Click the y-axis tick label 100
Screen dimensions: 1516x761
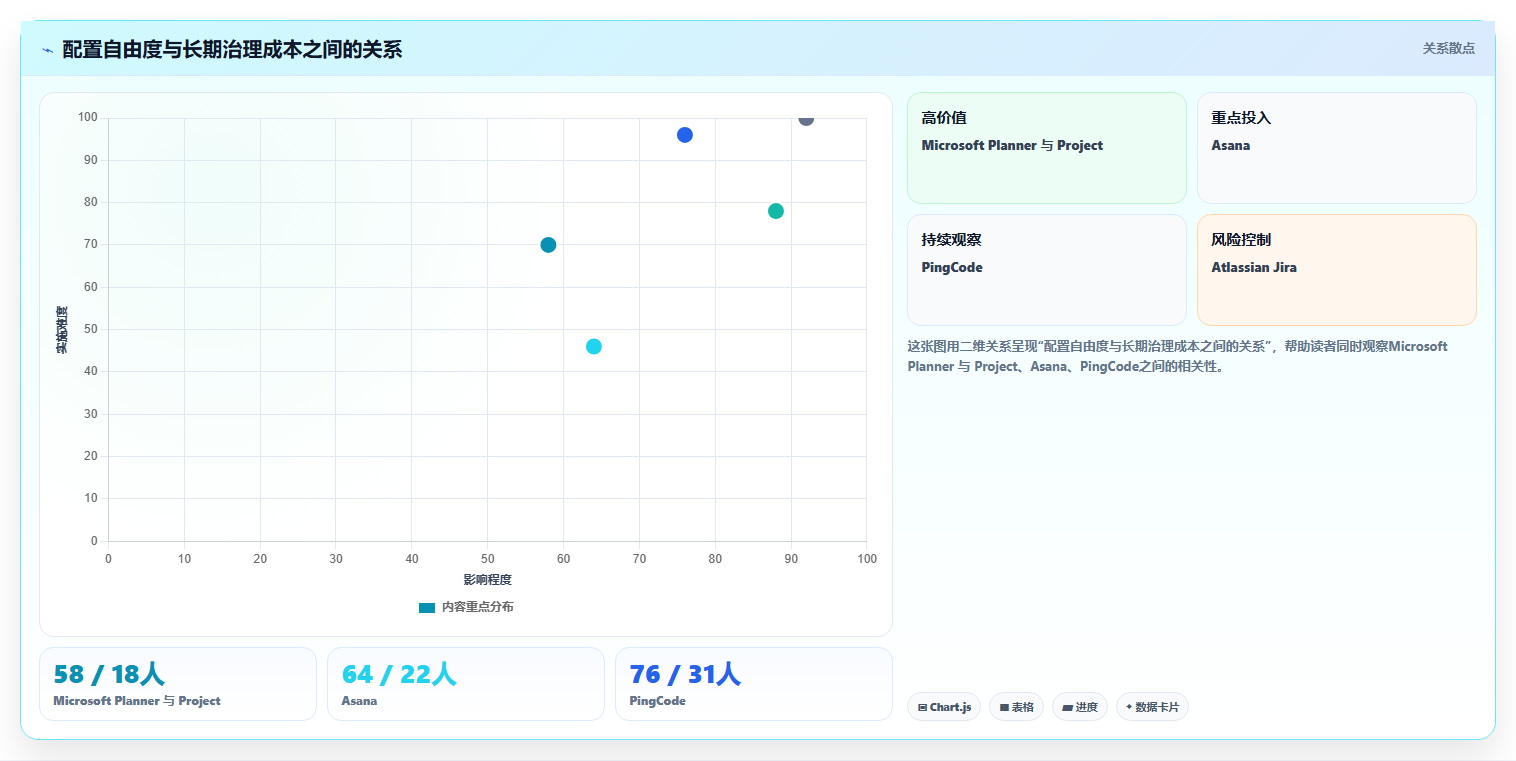coord(88,117)
